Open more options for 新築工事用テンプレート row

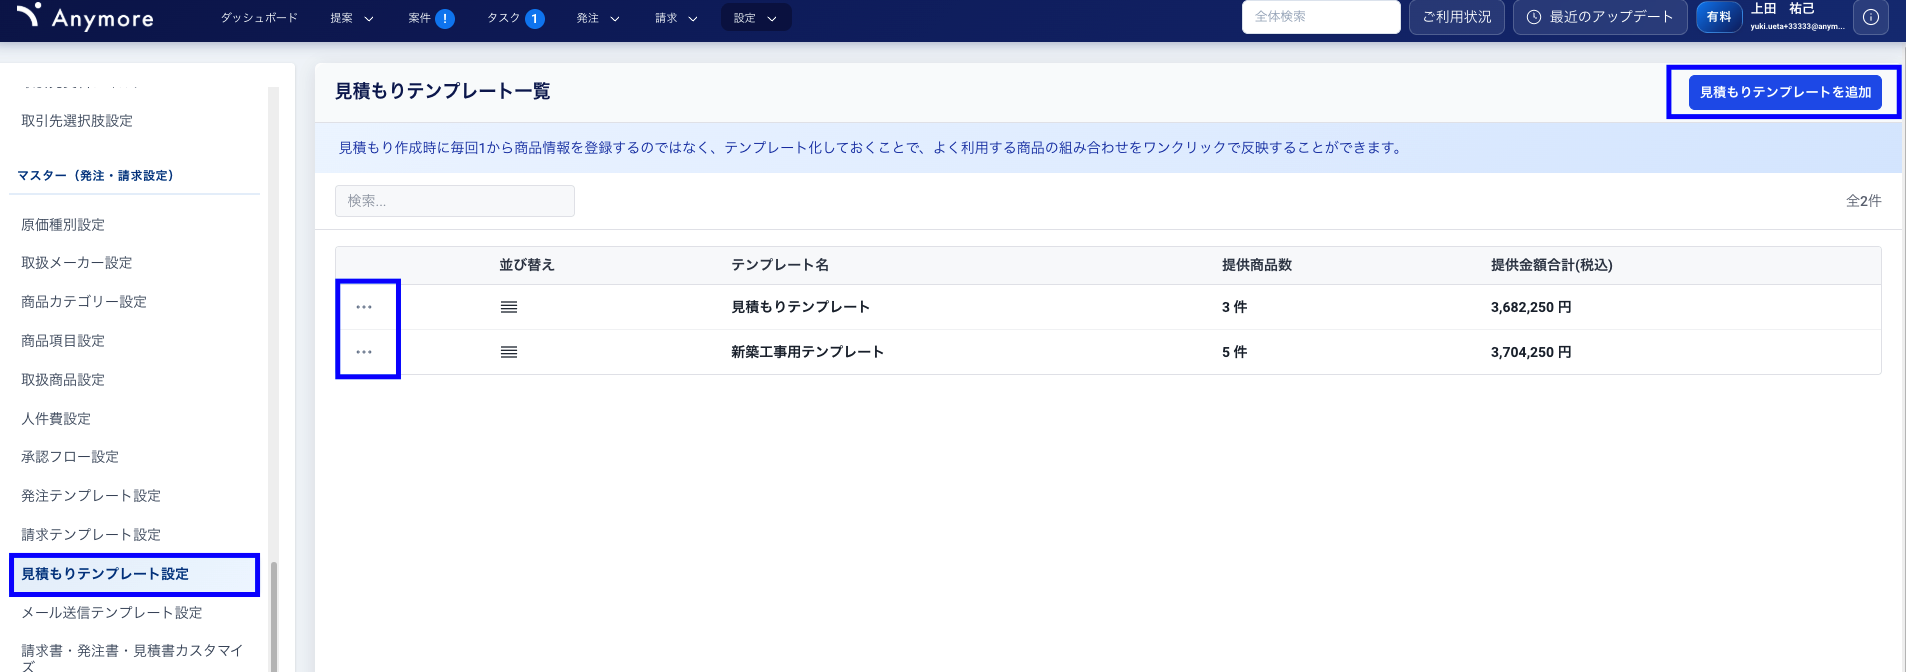click(x=364, y=352)
